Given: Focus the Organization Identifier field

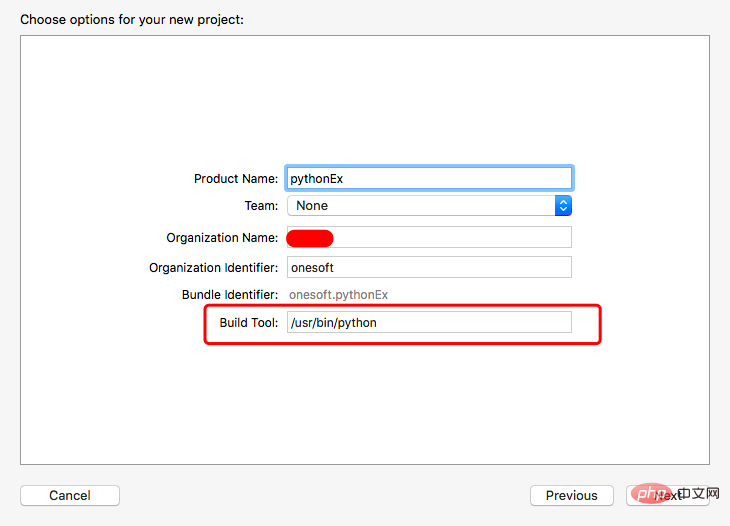Looking at the screenshot, I should coord(429,267).
